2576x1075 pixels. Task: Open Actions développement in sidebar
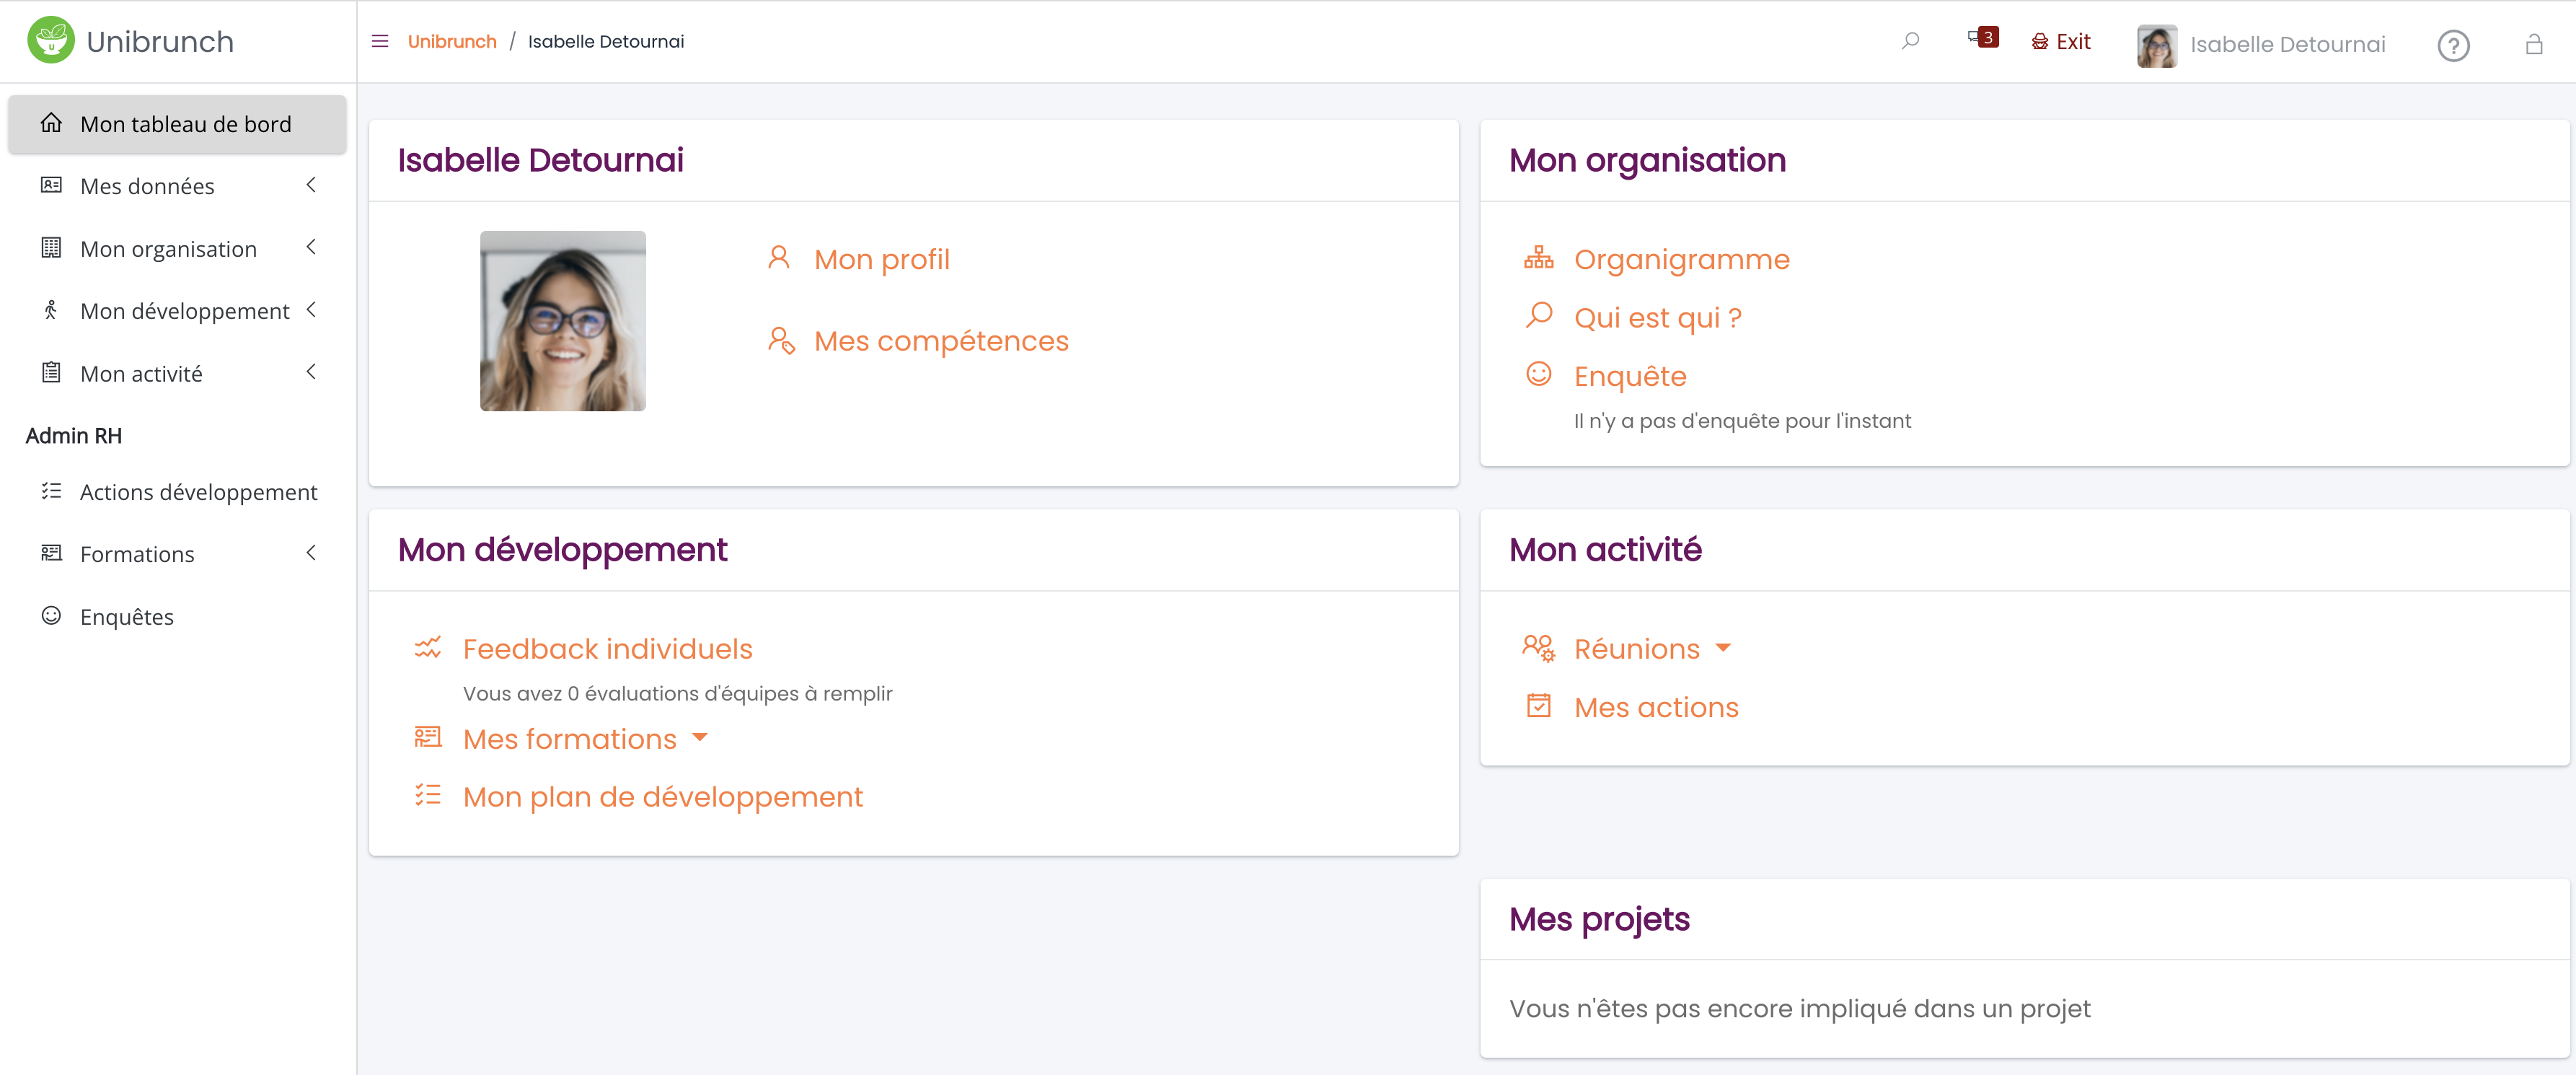click(x=198, y=492)
